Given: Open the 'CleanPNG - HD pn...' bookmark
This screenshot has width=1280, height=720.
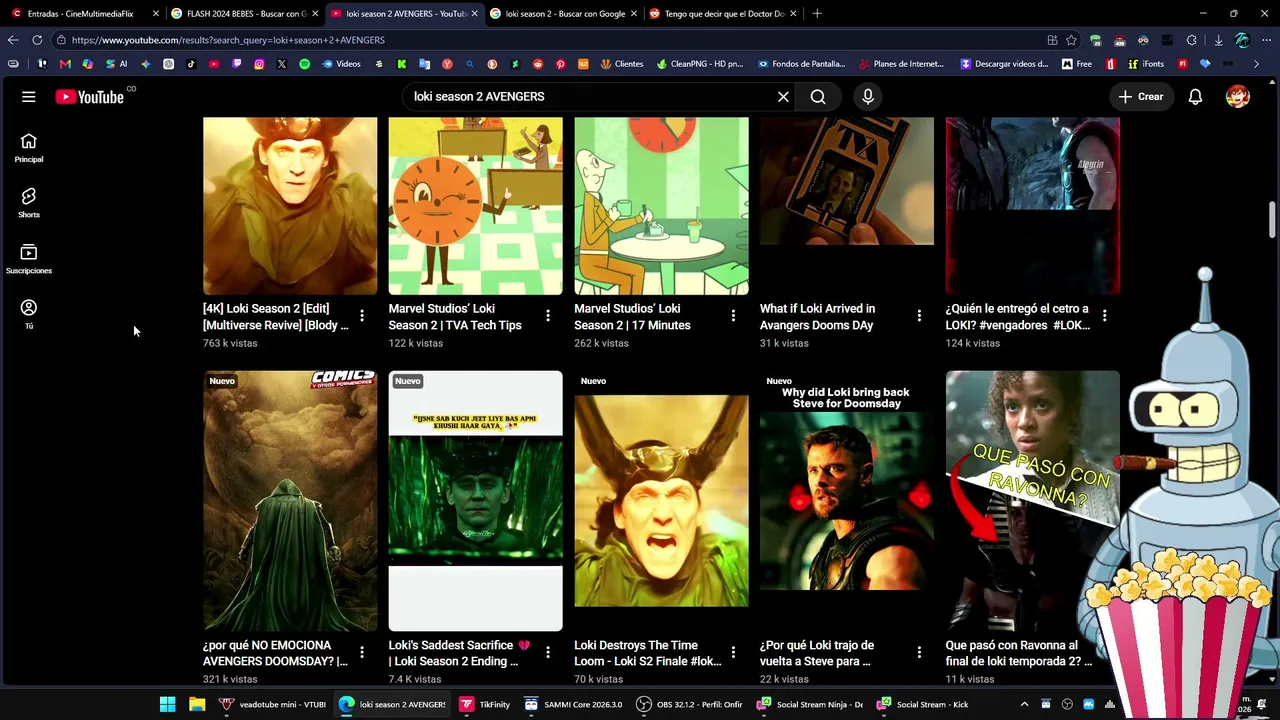Looking at the screenshot, I should click(700, 64).
